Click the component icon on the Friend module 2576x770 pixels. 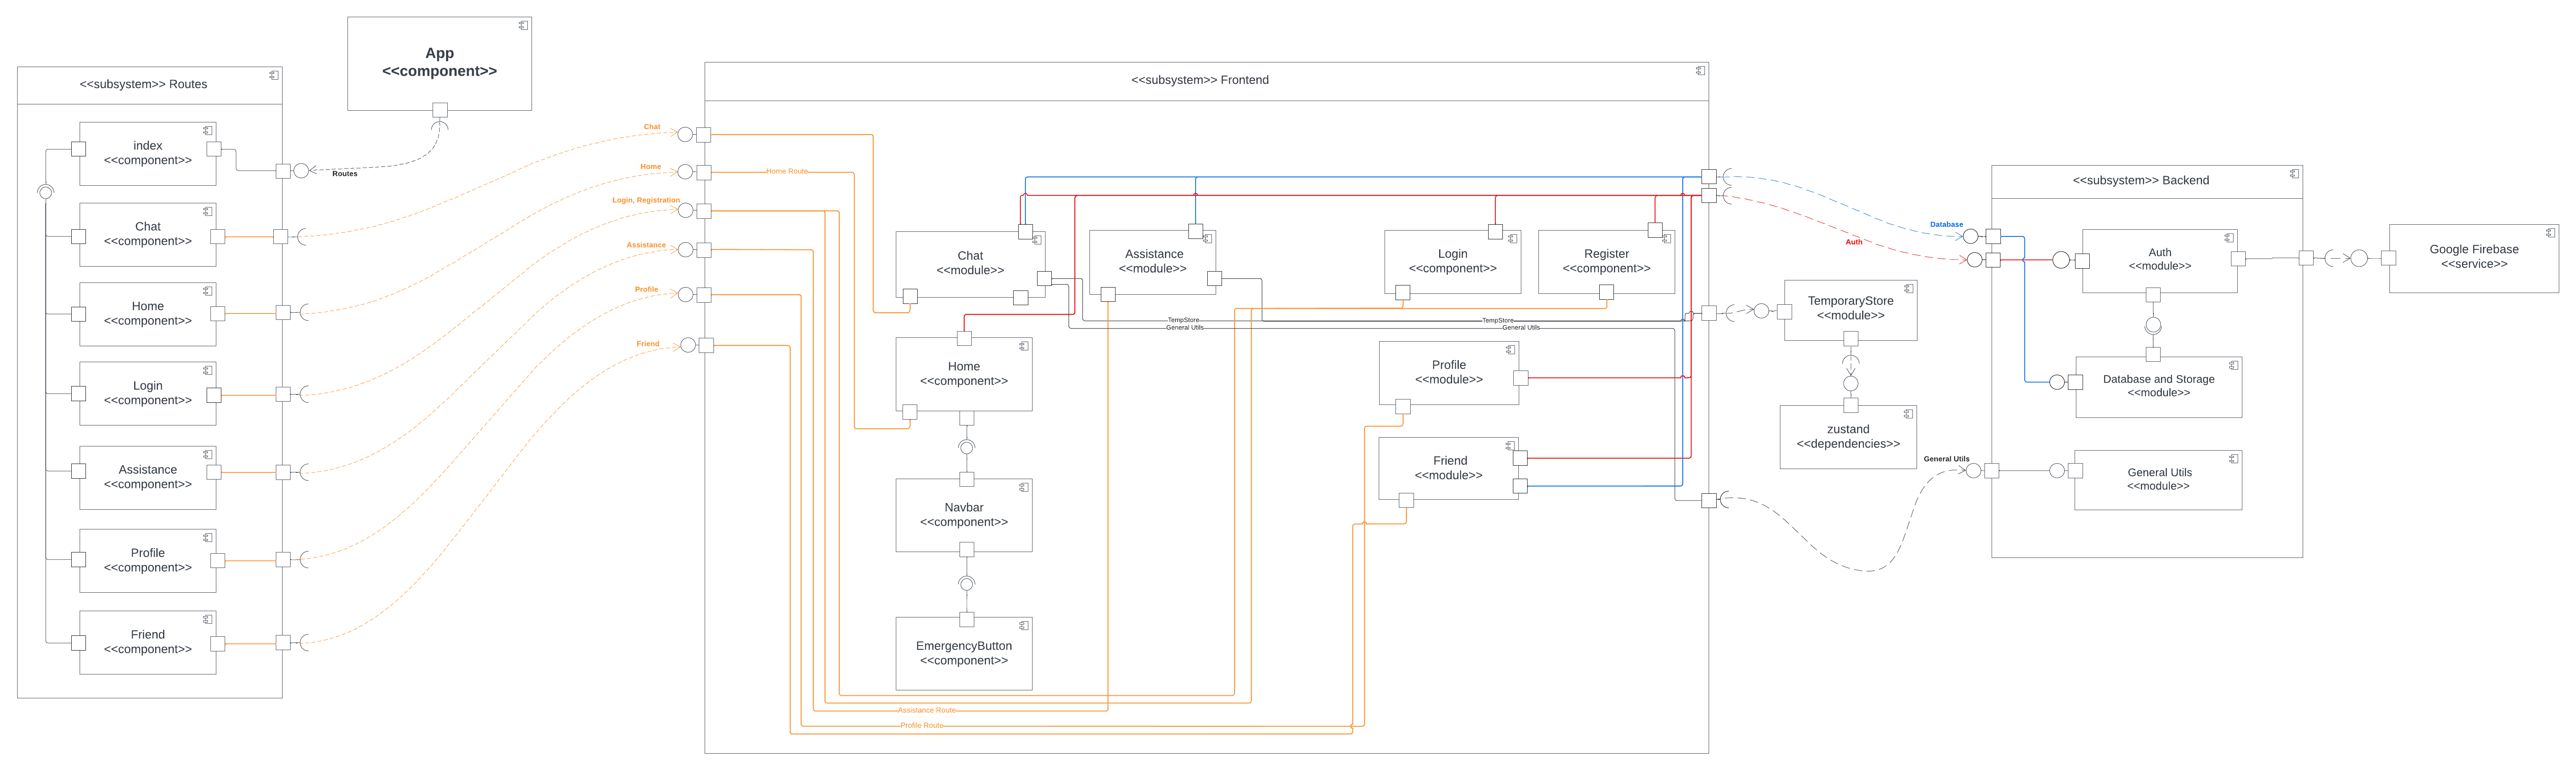[x=1510, y=446]
